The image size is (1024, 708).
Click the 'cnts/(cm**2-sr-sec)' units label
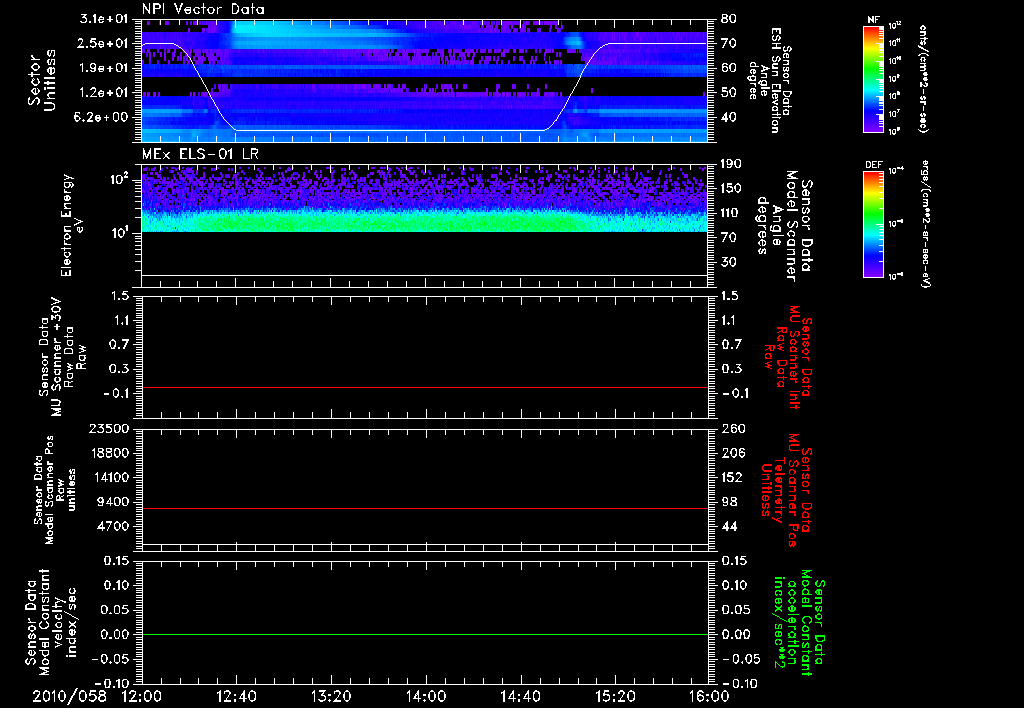(x=923, y=78)
